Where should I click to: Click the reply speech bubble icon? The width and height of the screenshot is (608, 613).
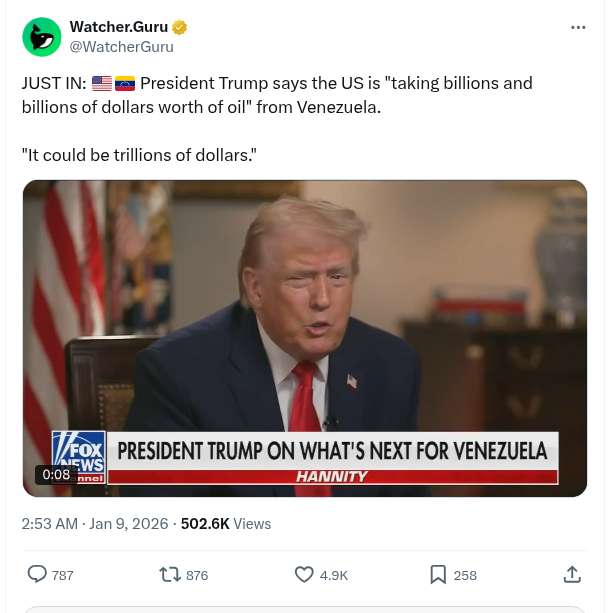[x=37, y=574]
